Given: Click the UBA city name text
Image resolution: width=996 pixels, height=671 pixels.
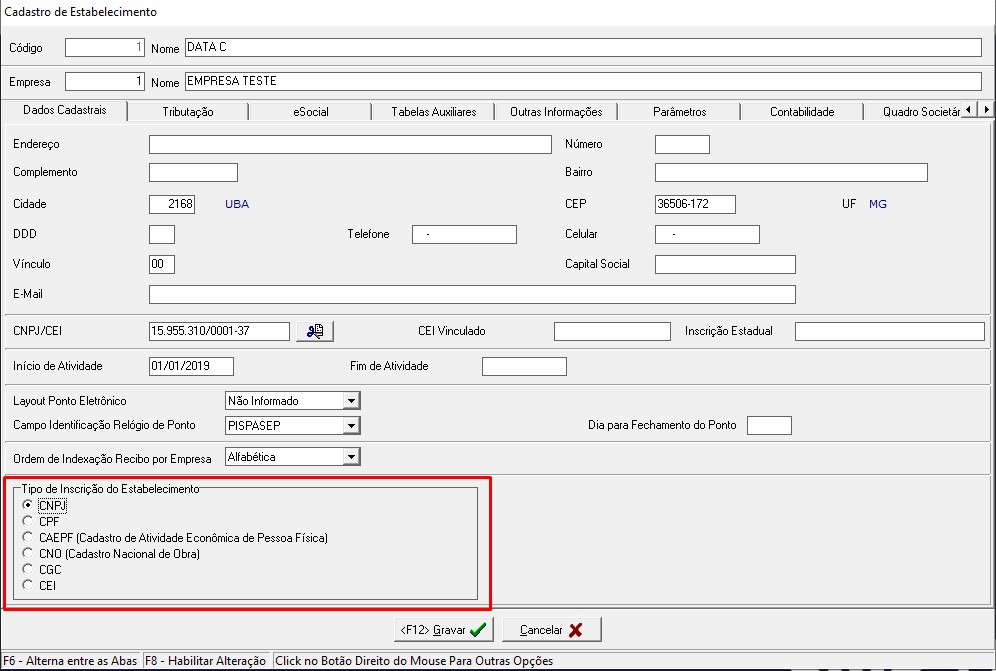Looking at the screenshot, I should click(237, 204).
